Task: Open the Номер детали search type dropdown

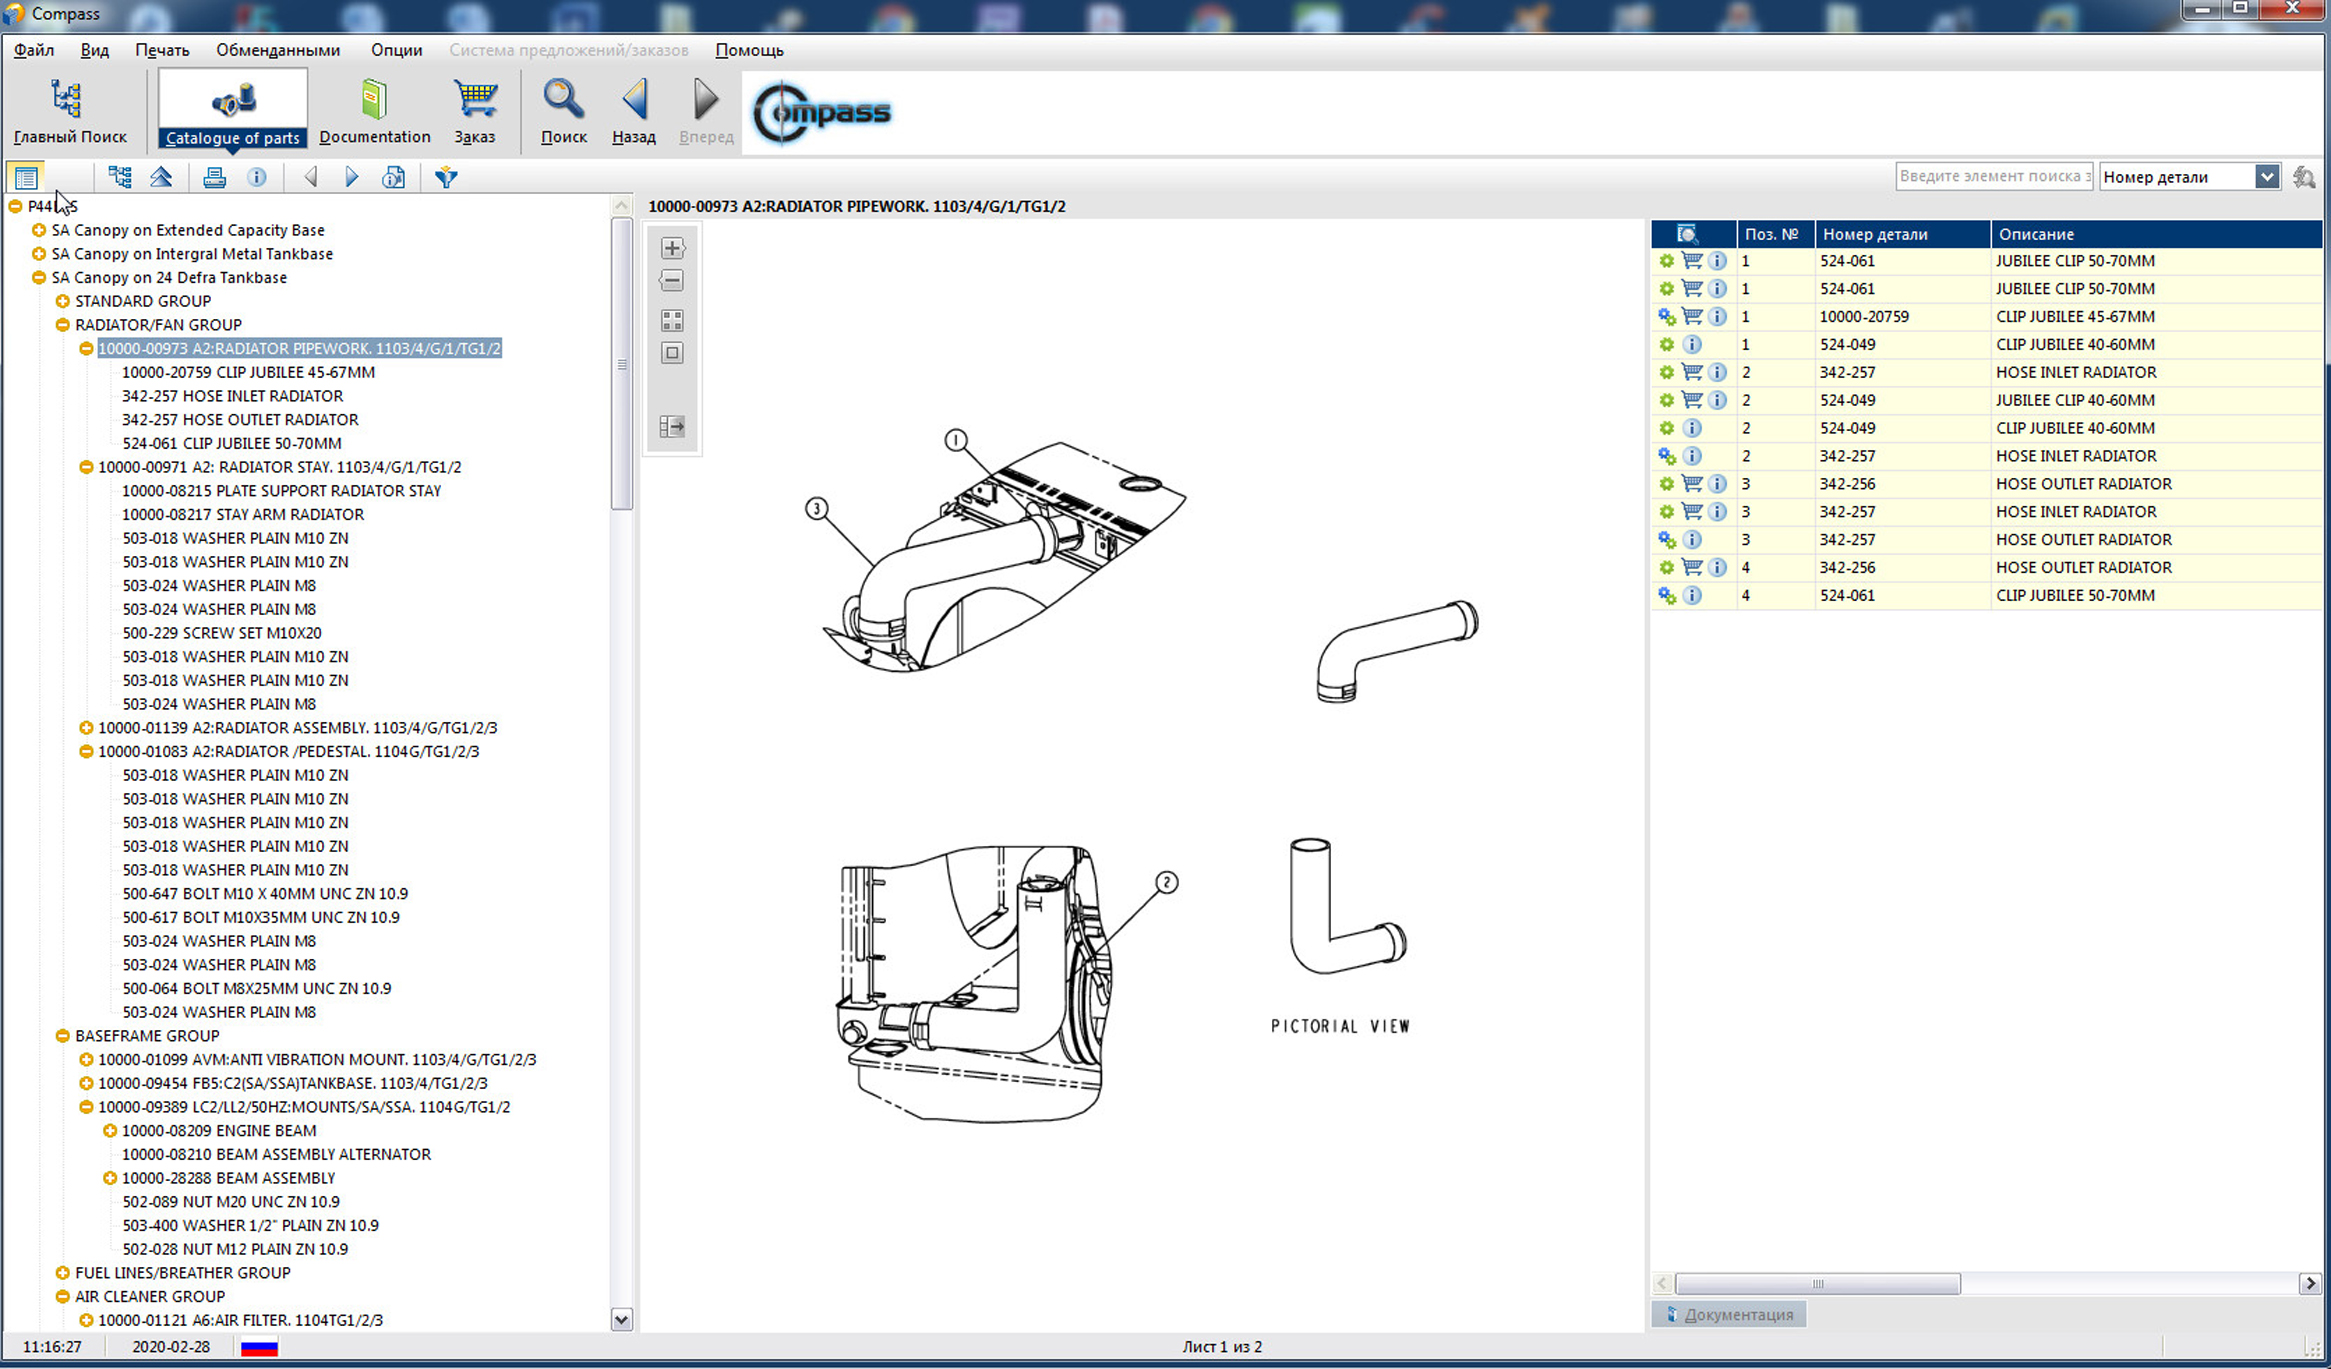Action: [x=2267, y=177]
